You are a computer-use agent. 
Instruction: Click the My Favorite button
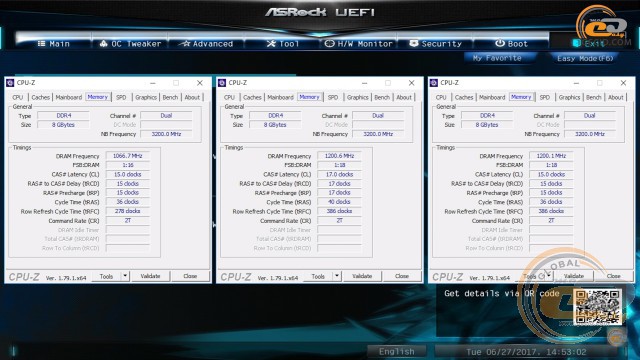pos(497,58)
